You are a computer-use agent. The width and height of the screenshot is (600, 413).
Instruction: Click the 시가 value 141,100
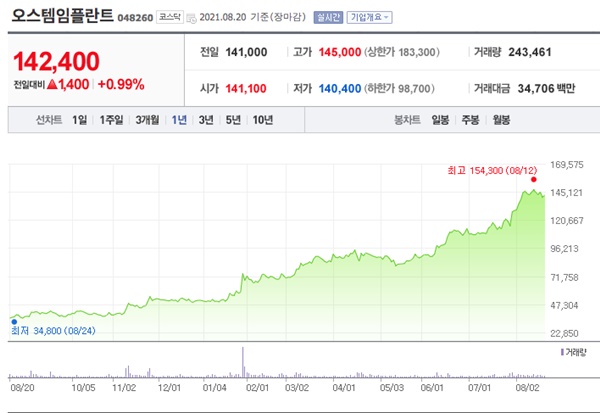click(x=246, y=88)
